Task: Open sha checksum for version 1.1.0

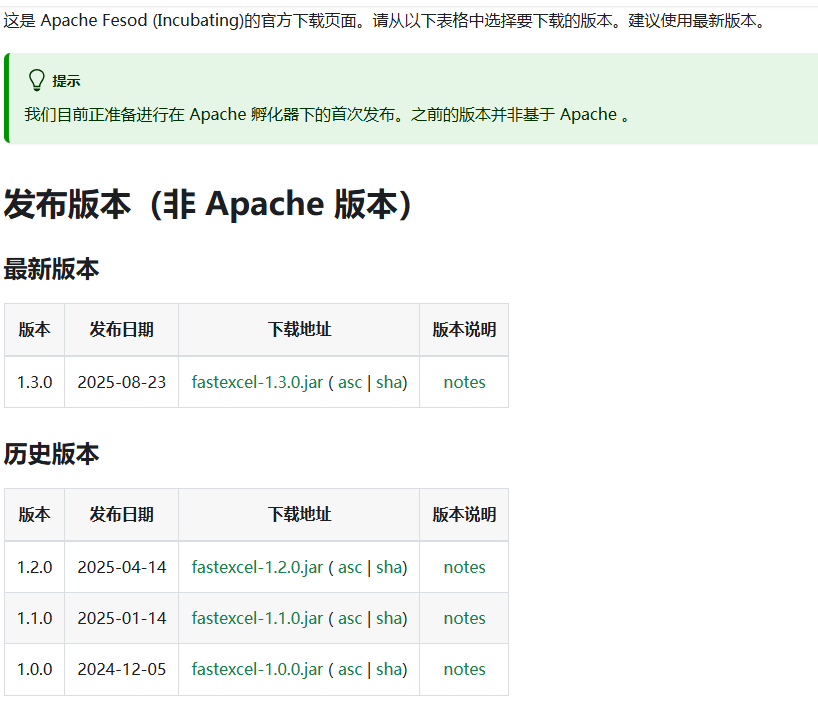Action: (x=389, y=618)
